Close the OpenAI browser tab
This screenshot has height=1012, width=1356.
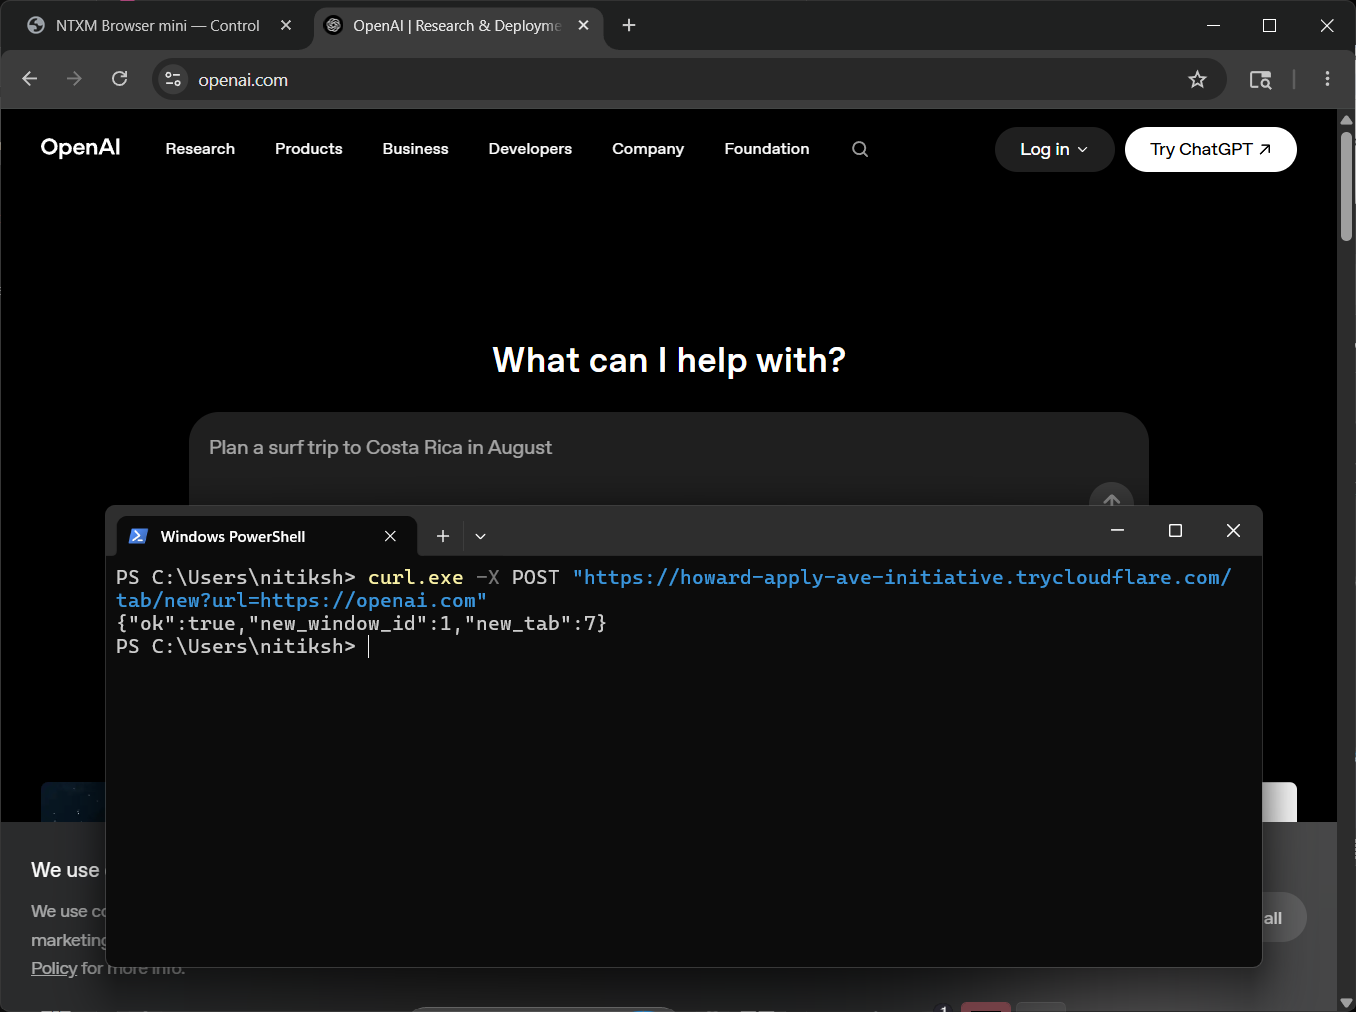[583, 25]
